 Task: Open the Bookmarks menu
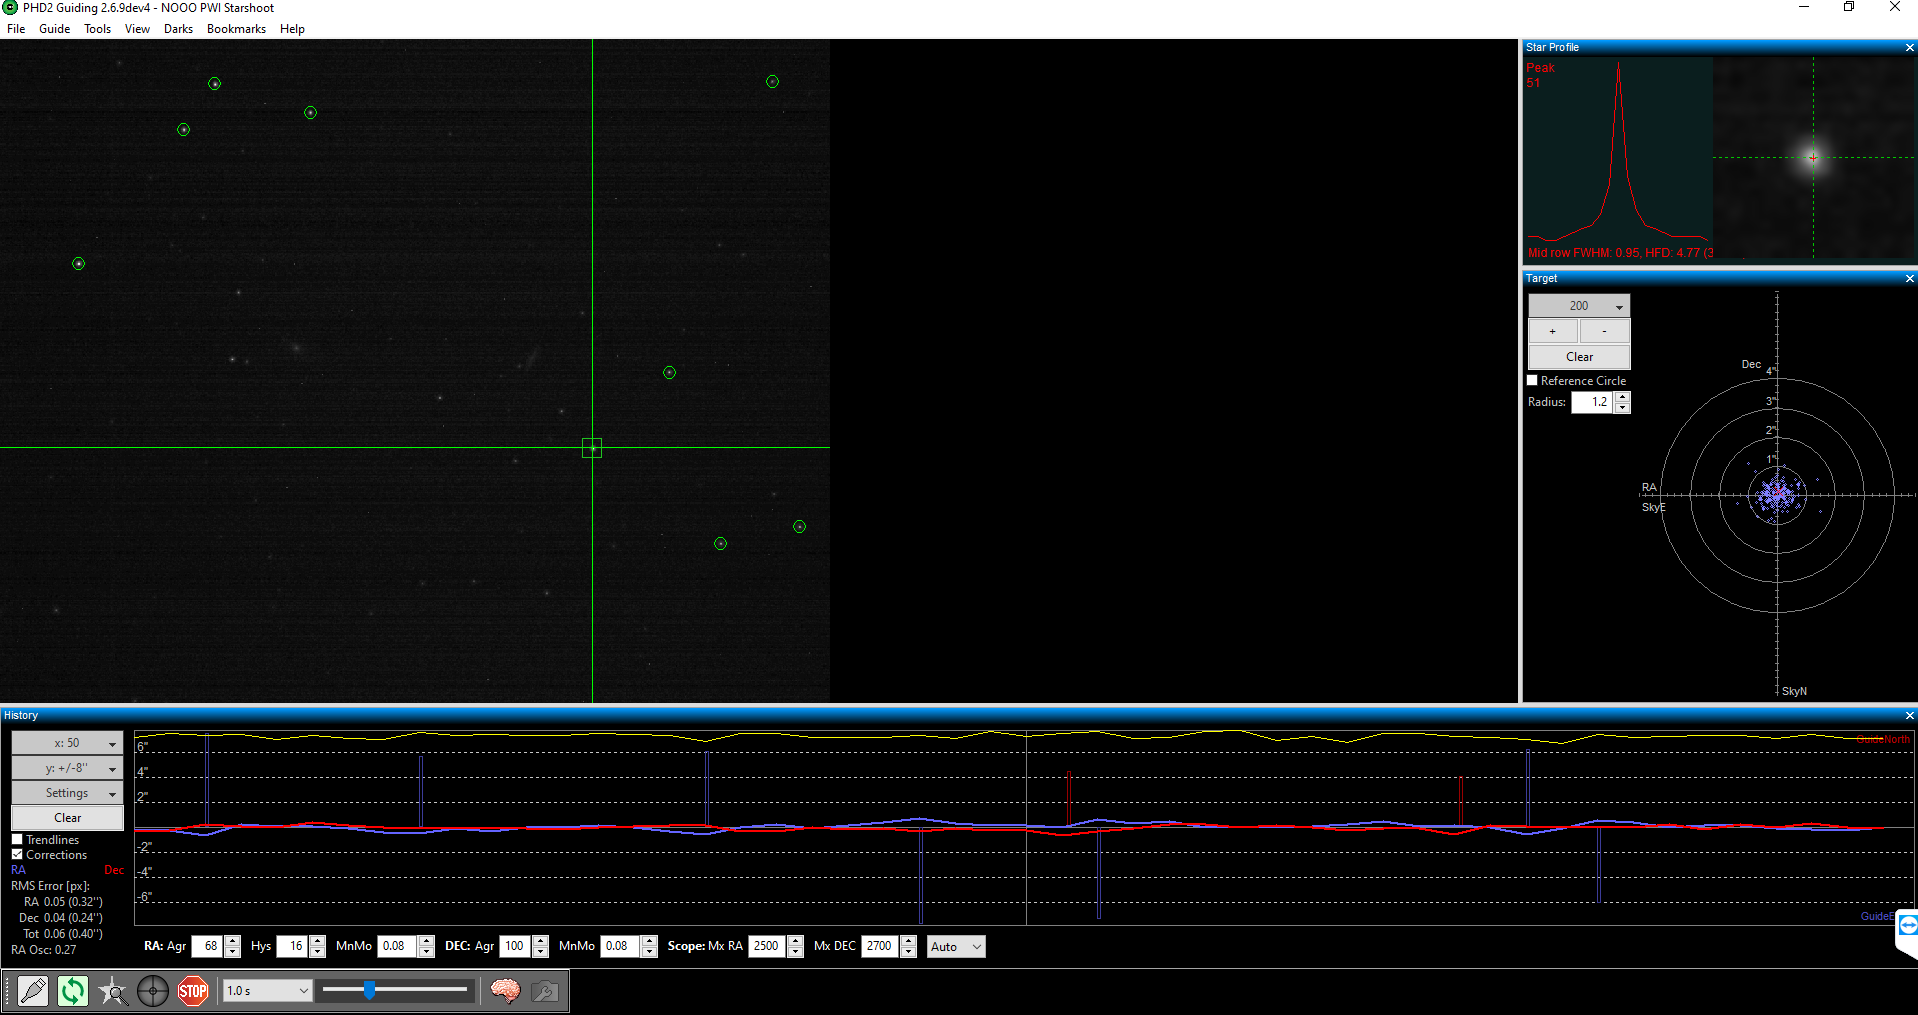pos(236,29)
